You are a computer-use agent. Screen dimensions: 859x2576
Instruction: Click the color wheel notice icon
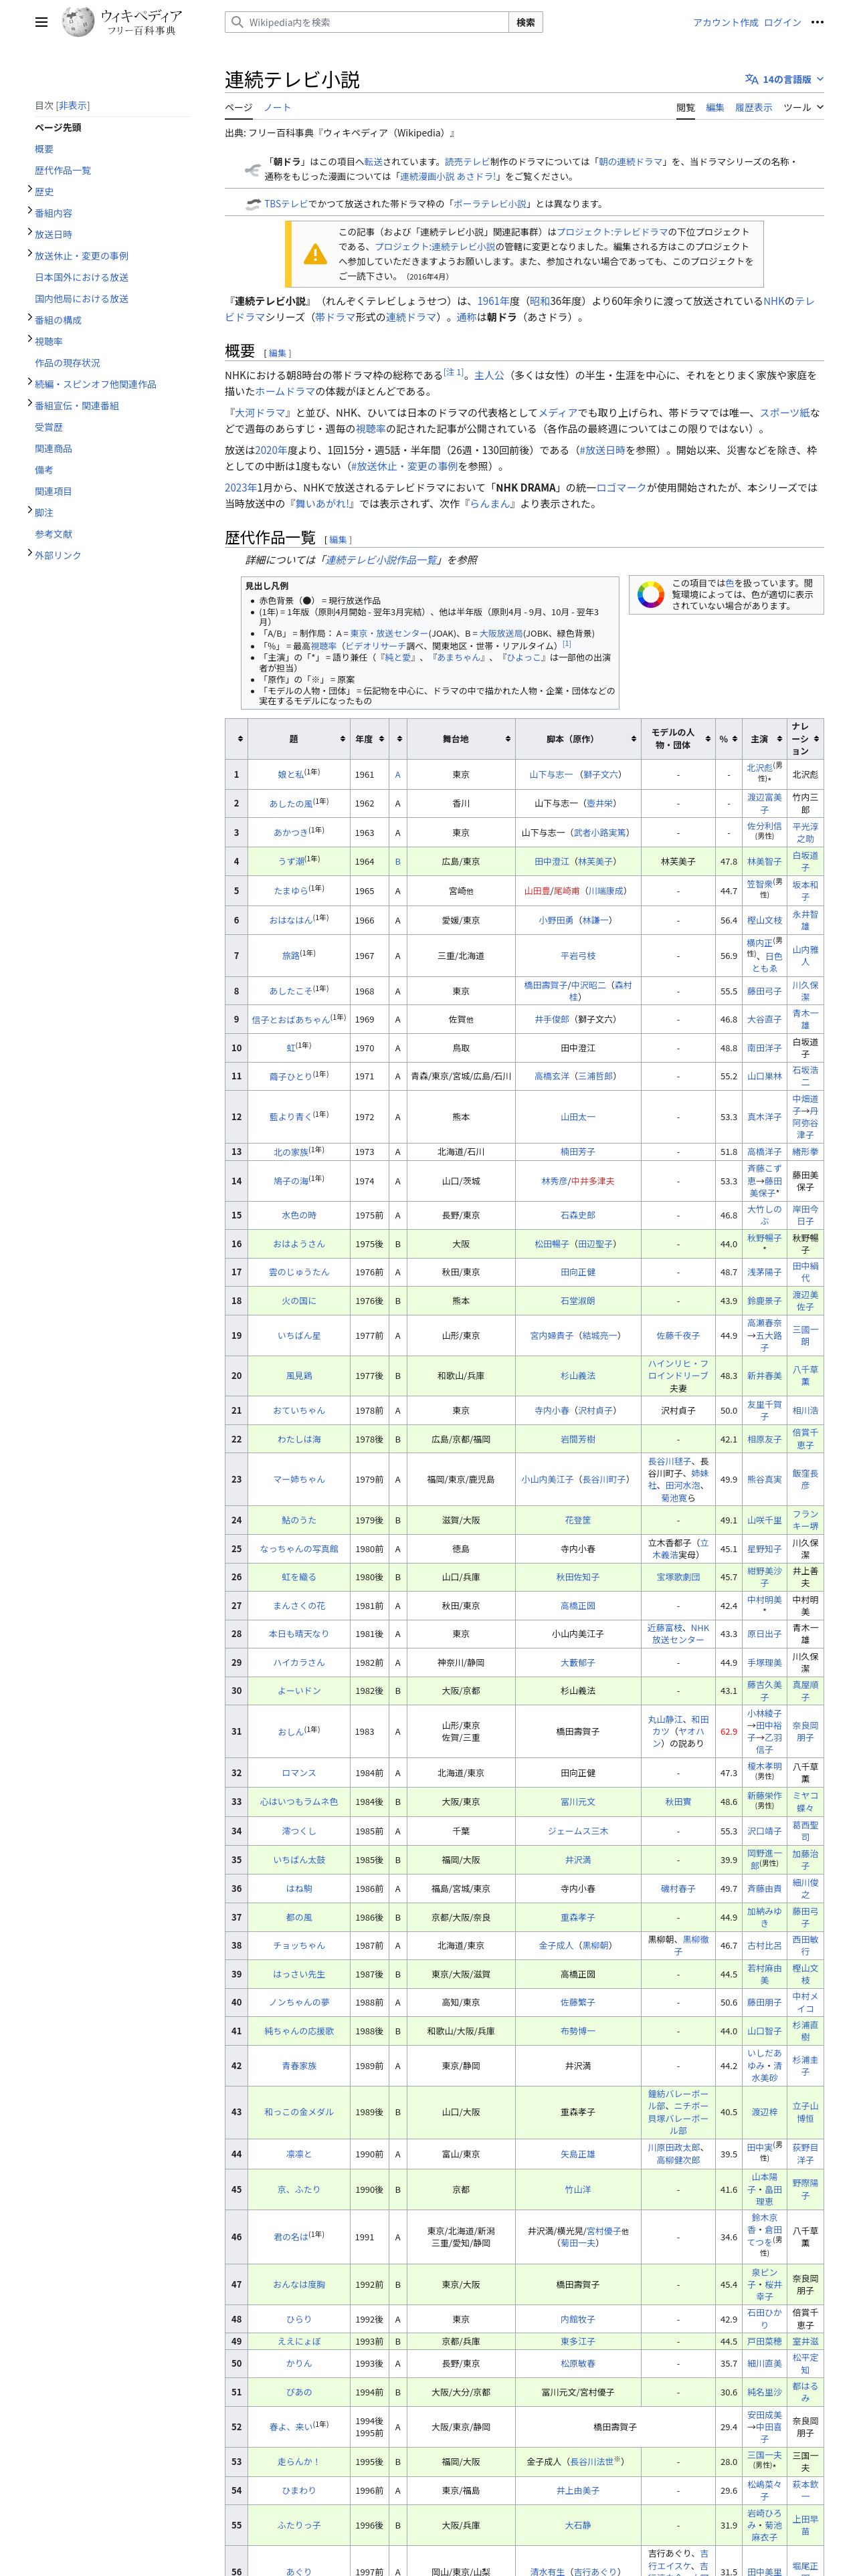point(651,595)
